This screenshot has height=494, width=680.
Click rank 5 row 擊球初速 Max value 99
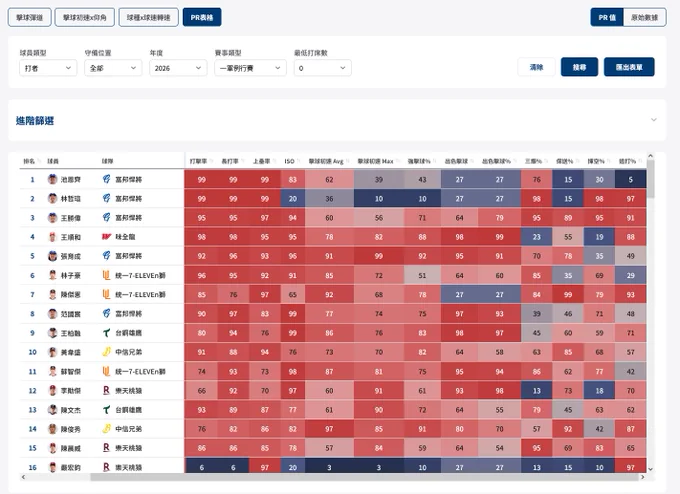pos(379,256)
